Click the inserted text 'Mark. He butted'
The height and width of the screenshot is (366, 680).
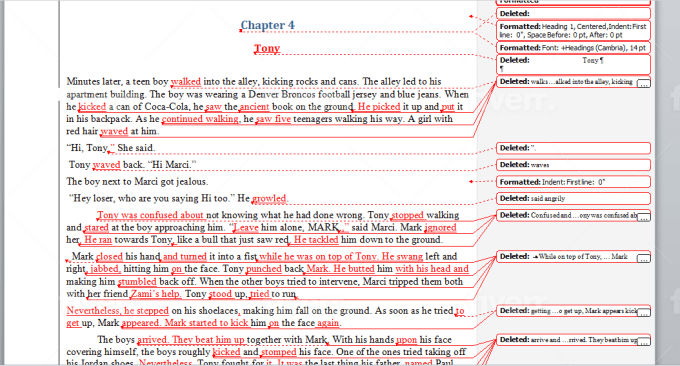(340, 269)
